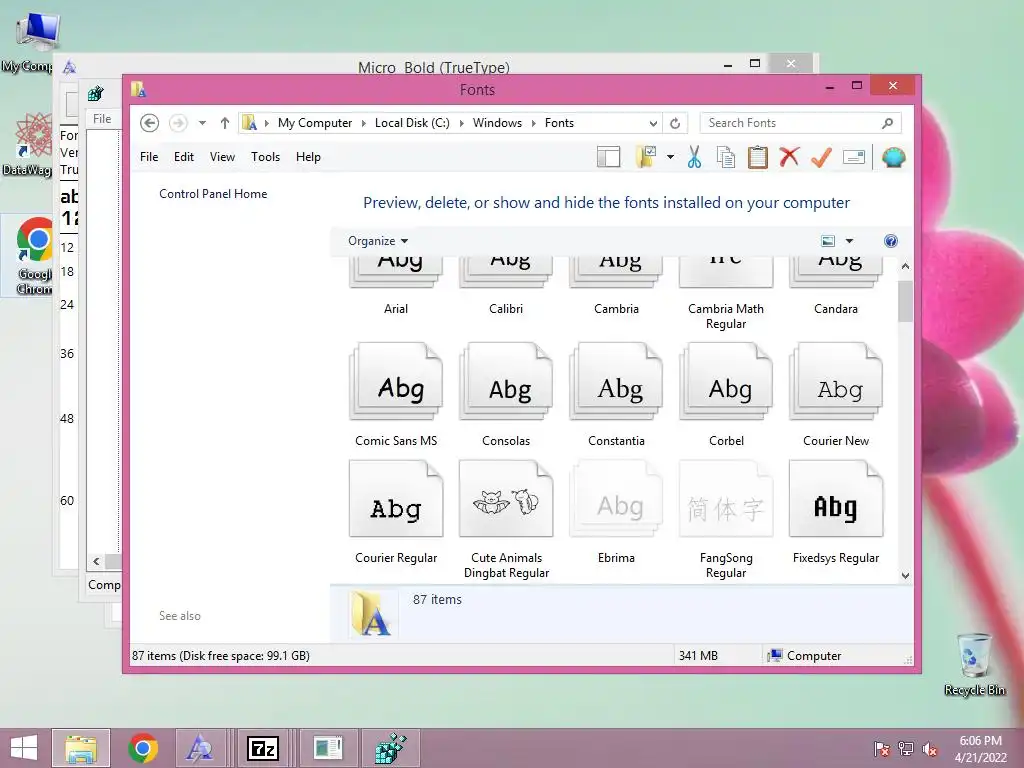Expand the address bar history dropdown
Image resolution: width=1024 pixels, height=768 pixels.
(652, 123)
